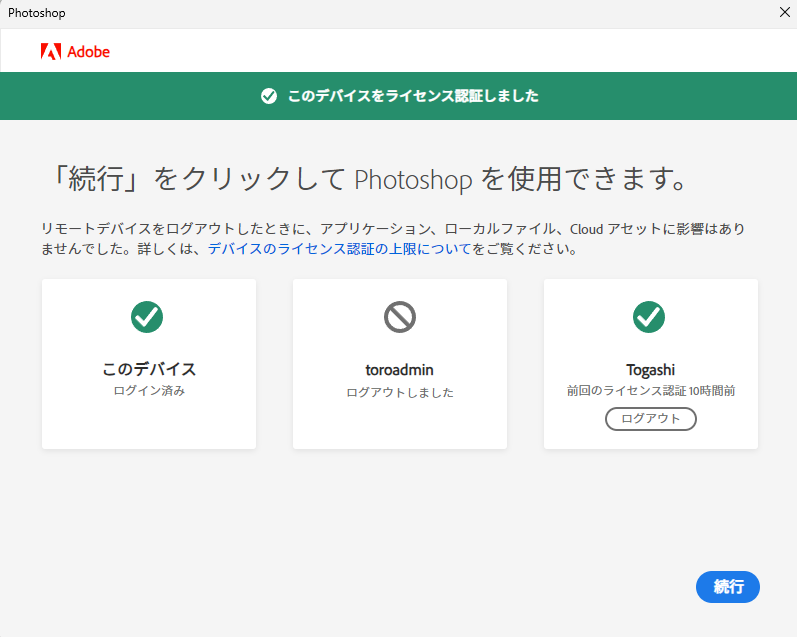Viewport: 797px width, 637px height.
Task: Click the green checkmark on Togashi card
Action: click(649, 317)
